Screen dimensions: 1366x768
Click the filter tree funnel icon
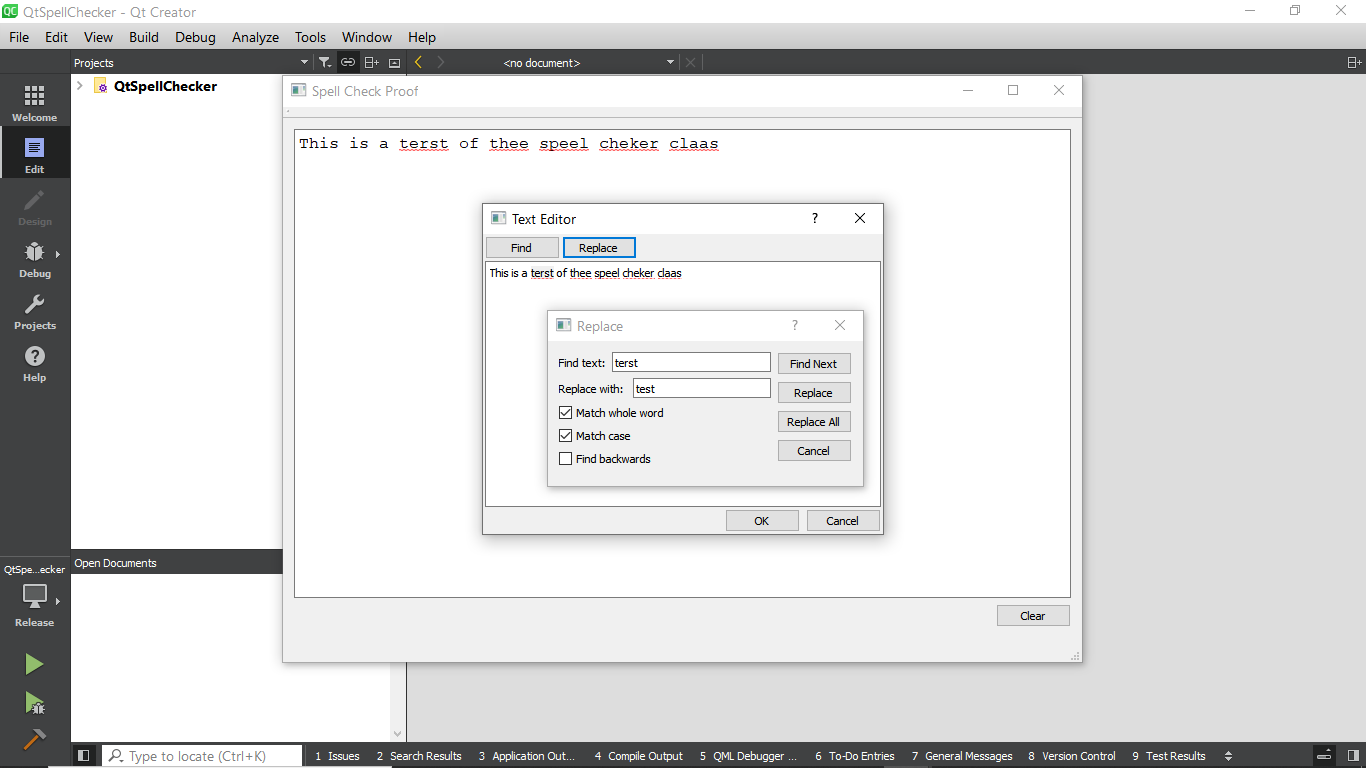[324, 62]
